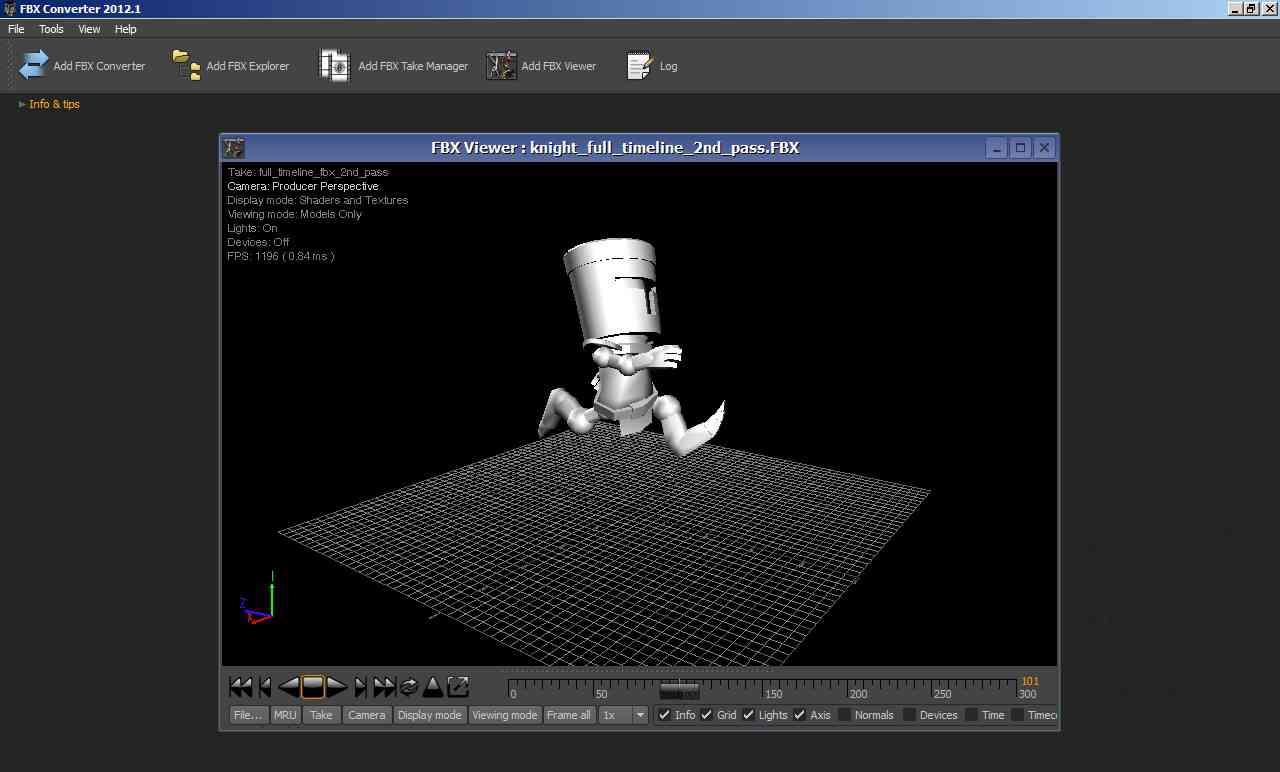Click the Frame all button
1280x772 pixels.
click(568, 715)
